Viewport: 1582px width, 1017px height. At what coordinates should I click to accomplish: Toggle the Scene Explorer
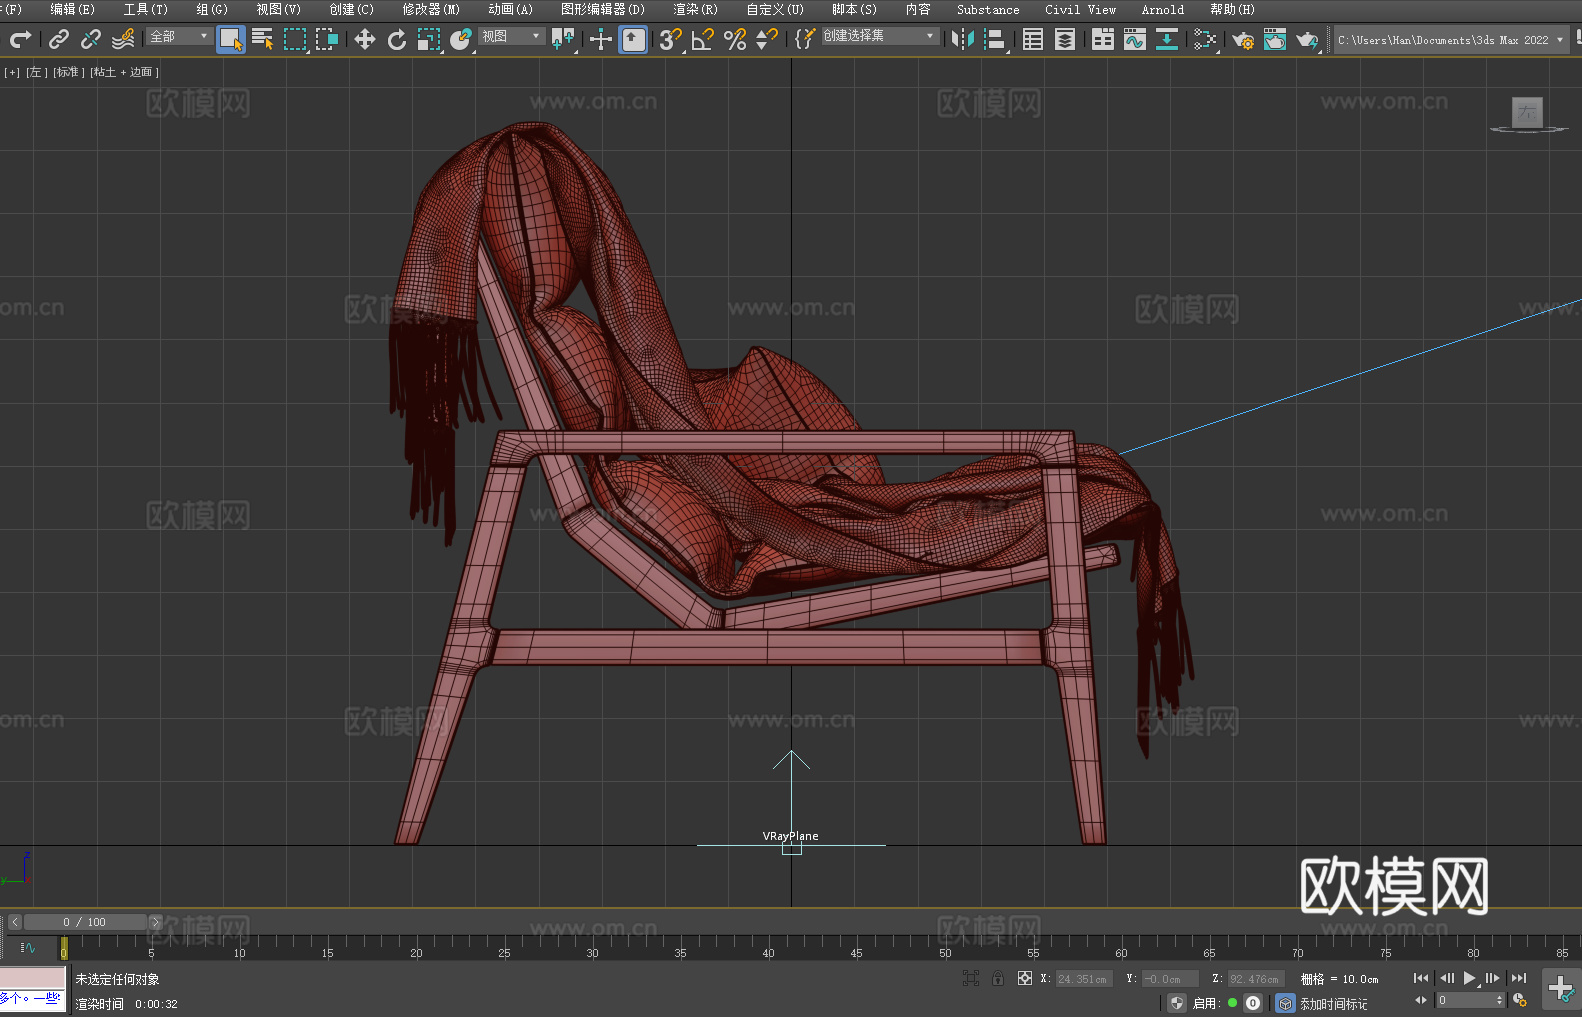click(1033, 39)
